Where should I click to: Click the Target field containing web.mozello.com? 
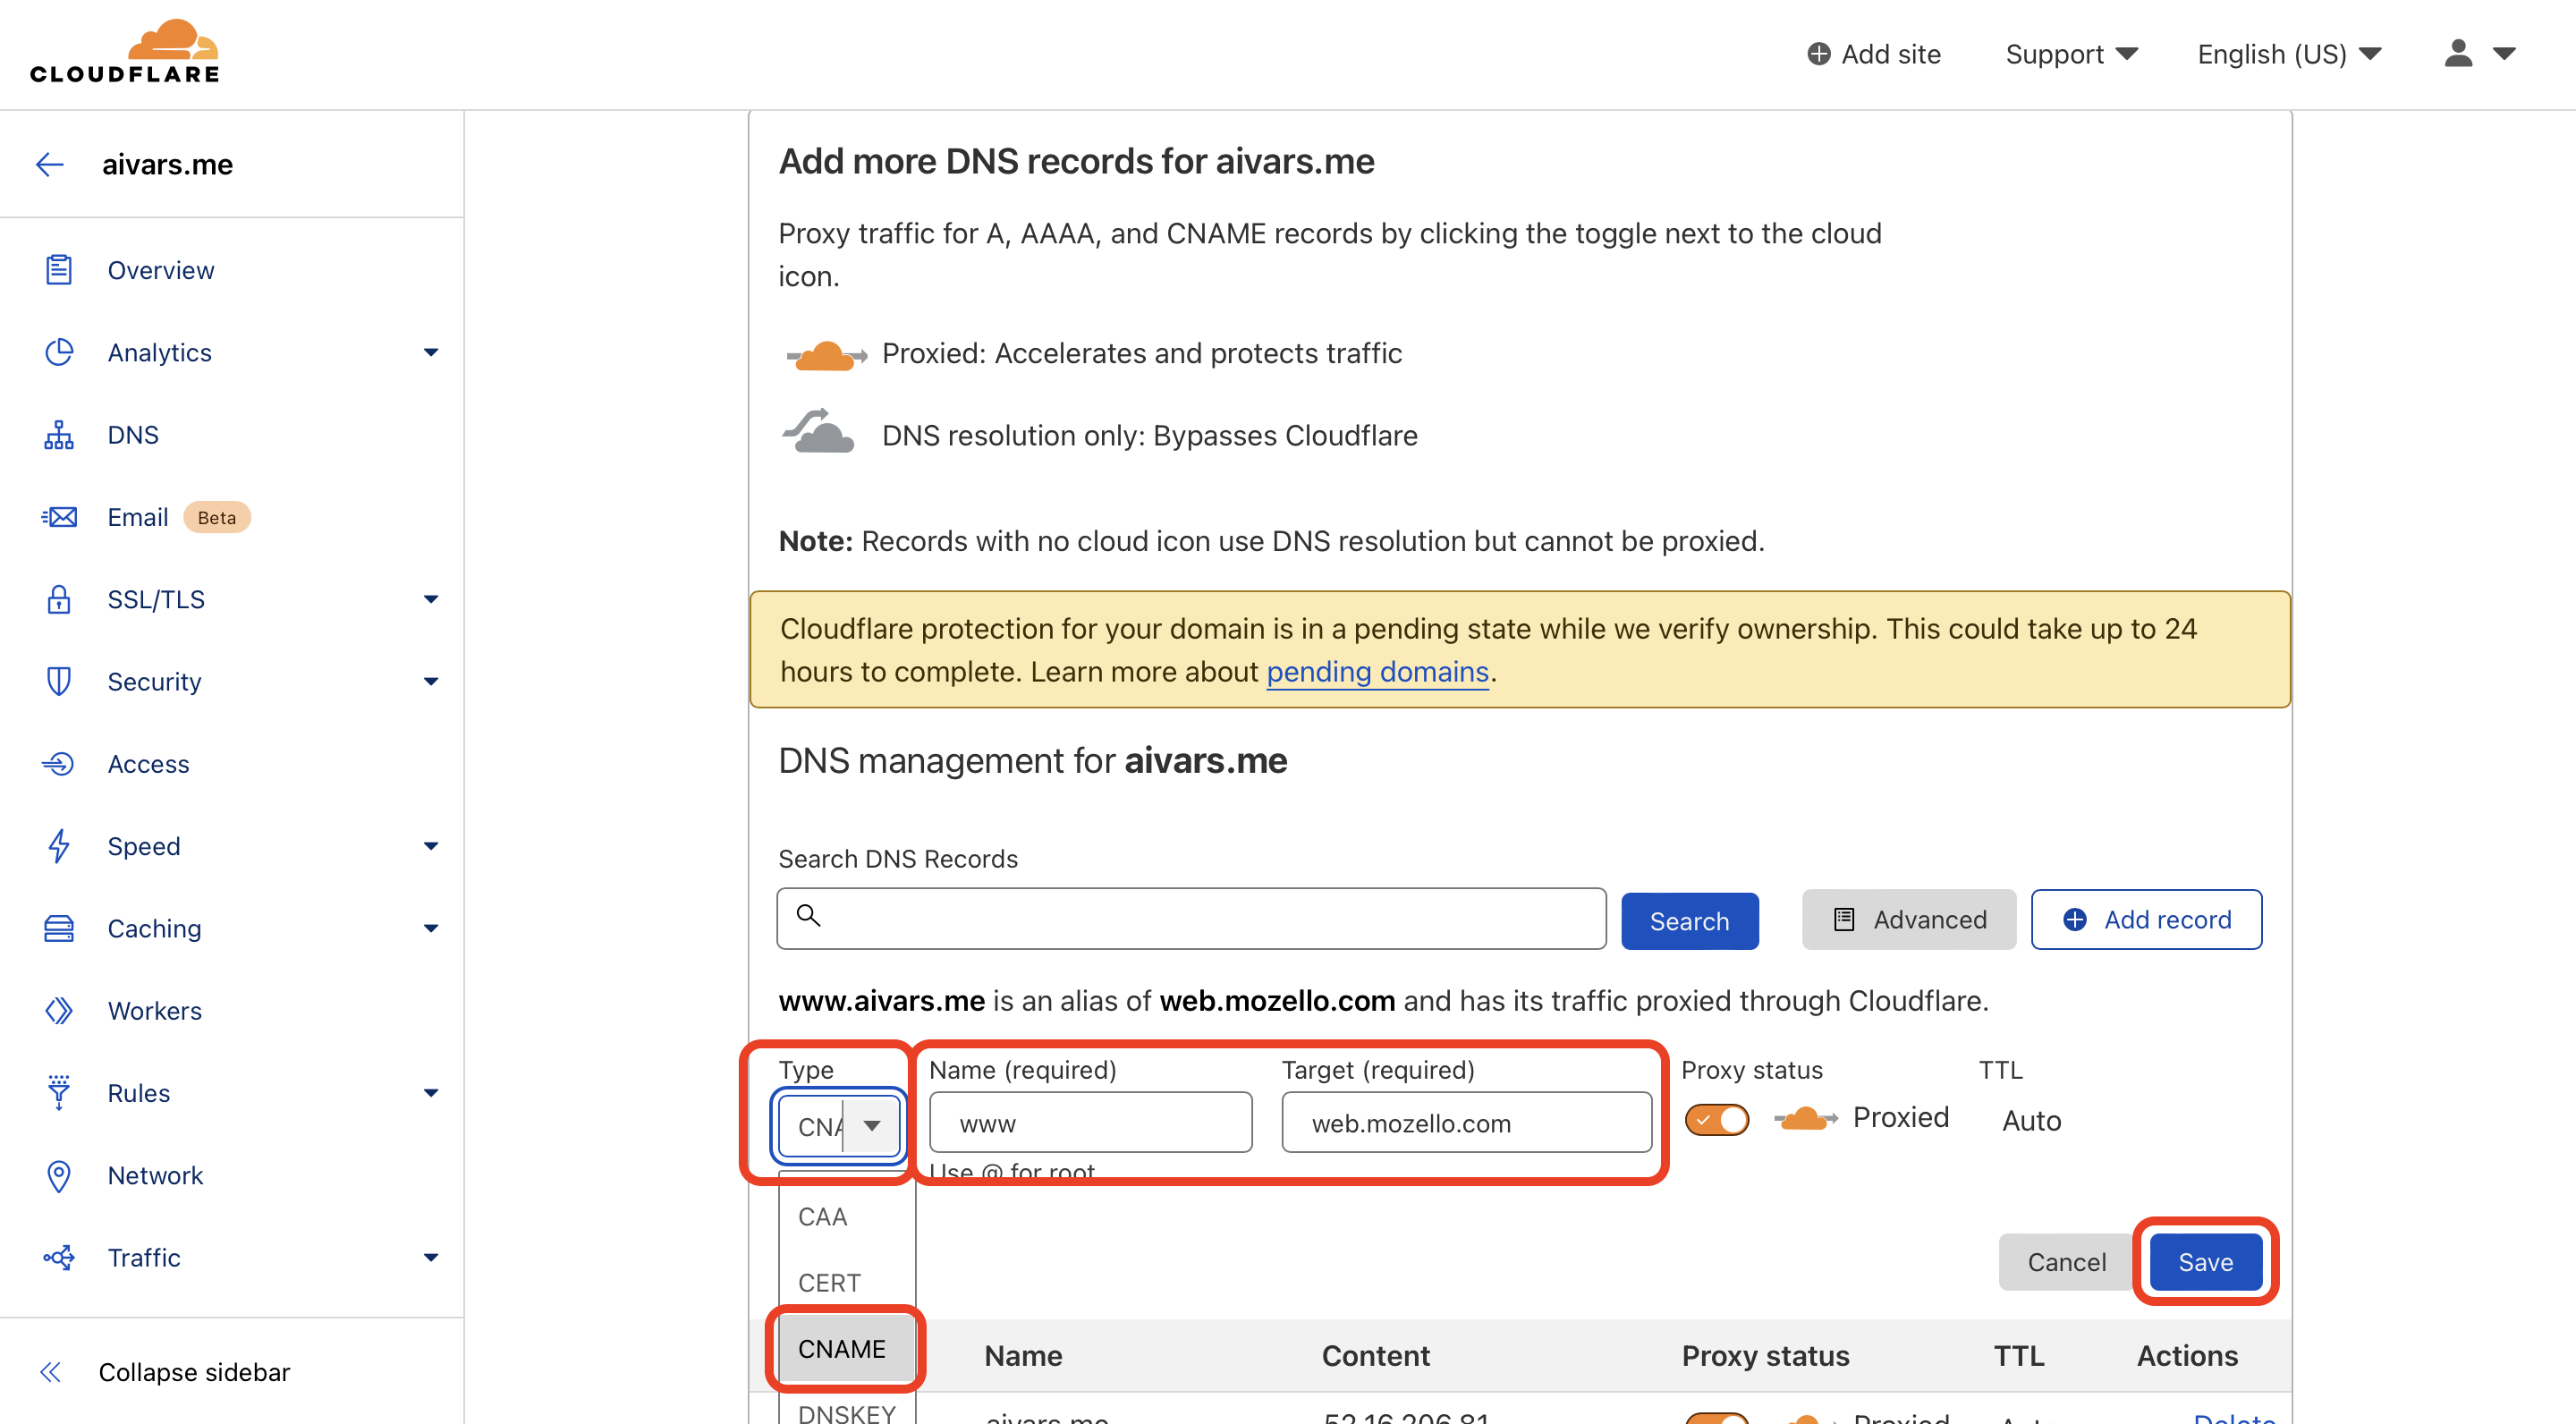(1466, 1123)
